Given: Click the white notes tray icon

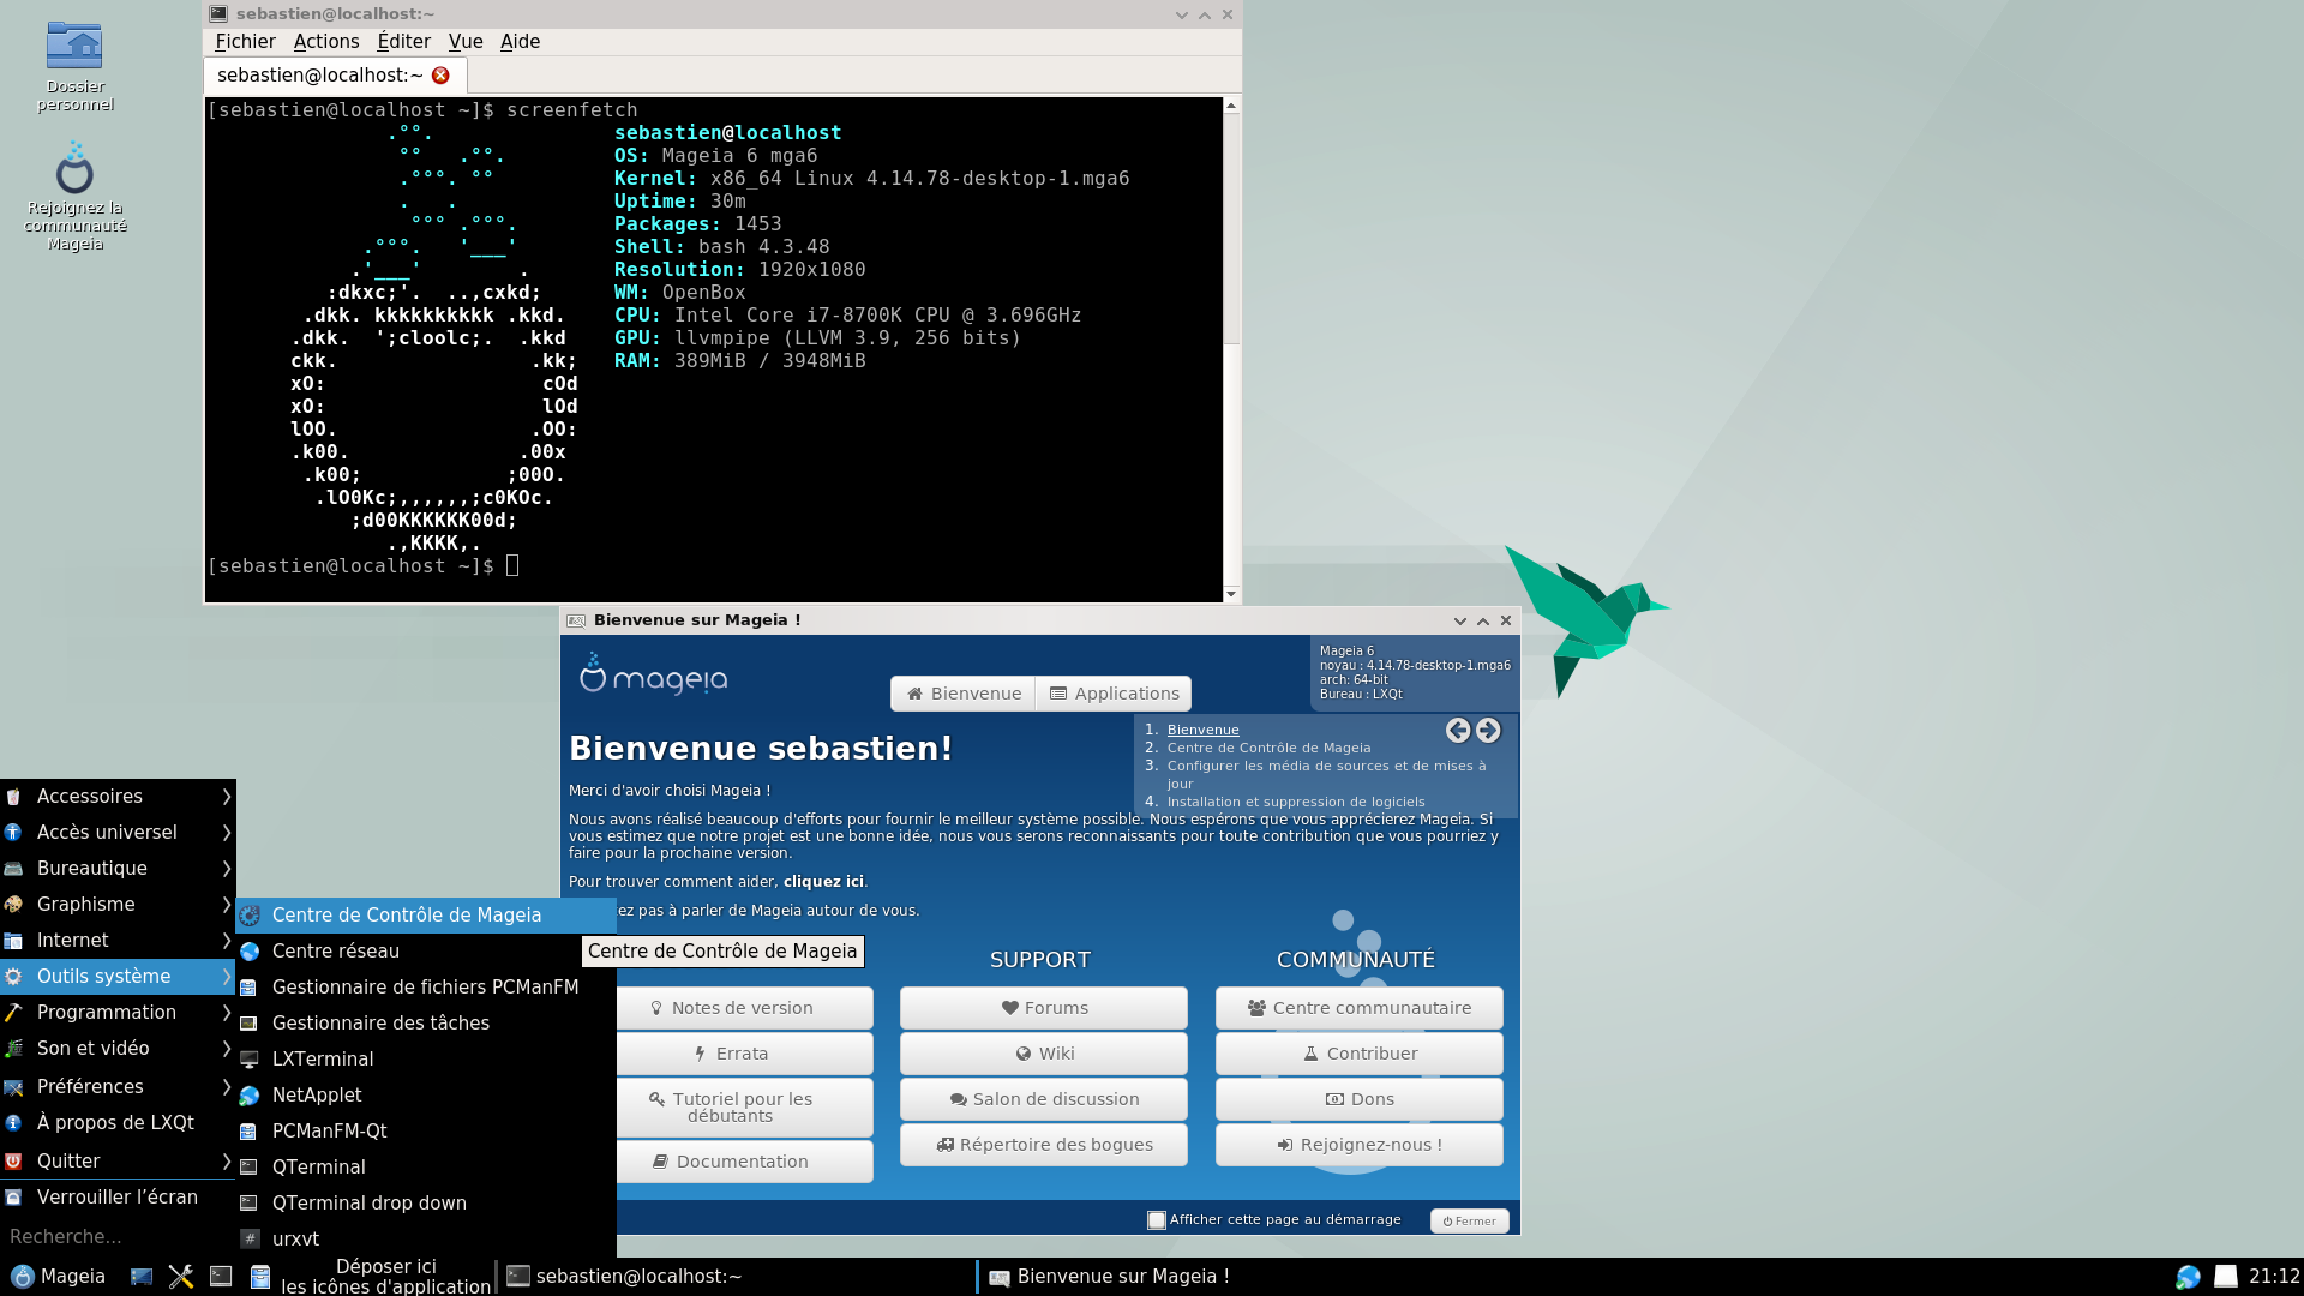Looking at the screenshot, I should (2226, 1276).
